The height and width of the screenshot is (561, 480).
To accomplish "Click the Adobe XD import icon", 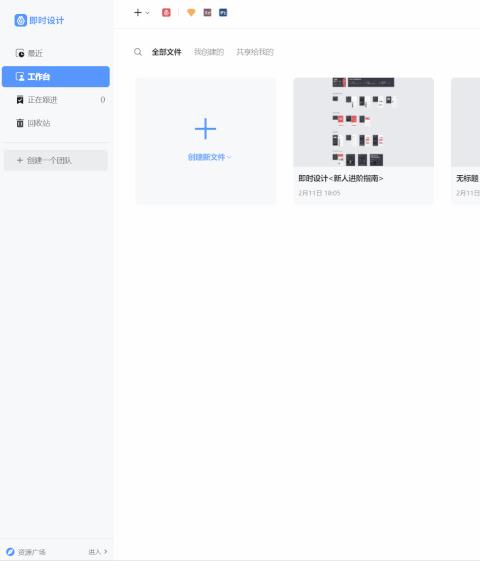I will click(x=207, y=13).
